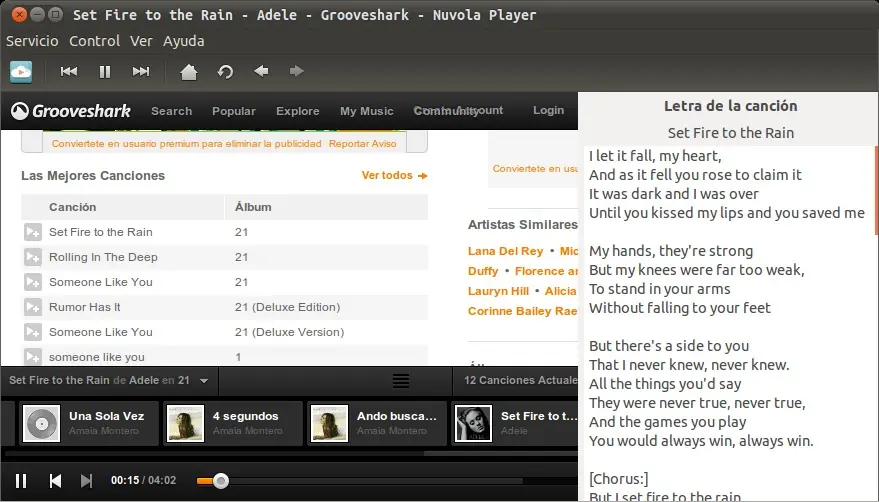The height and width of the screenshot is (502, 879).
Task: Click the Login link
Action: [x=548, y=110]
